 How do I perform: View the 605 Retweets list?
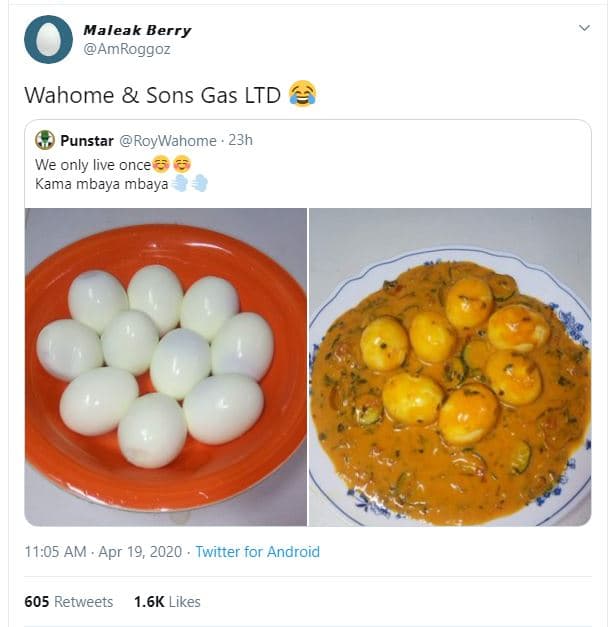(68, 602)
